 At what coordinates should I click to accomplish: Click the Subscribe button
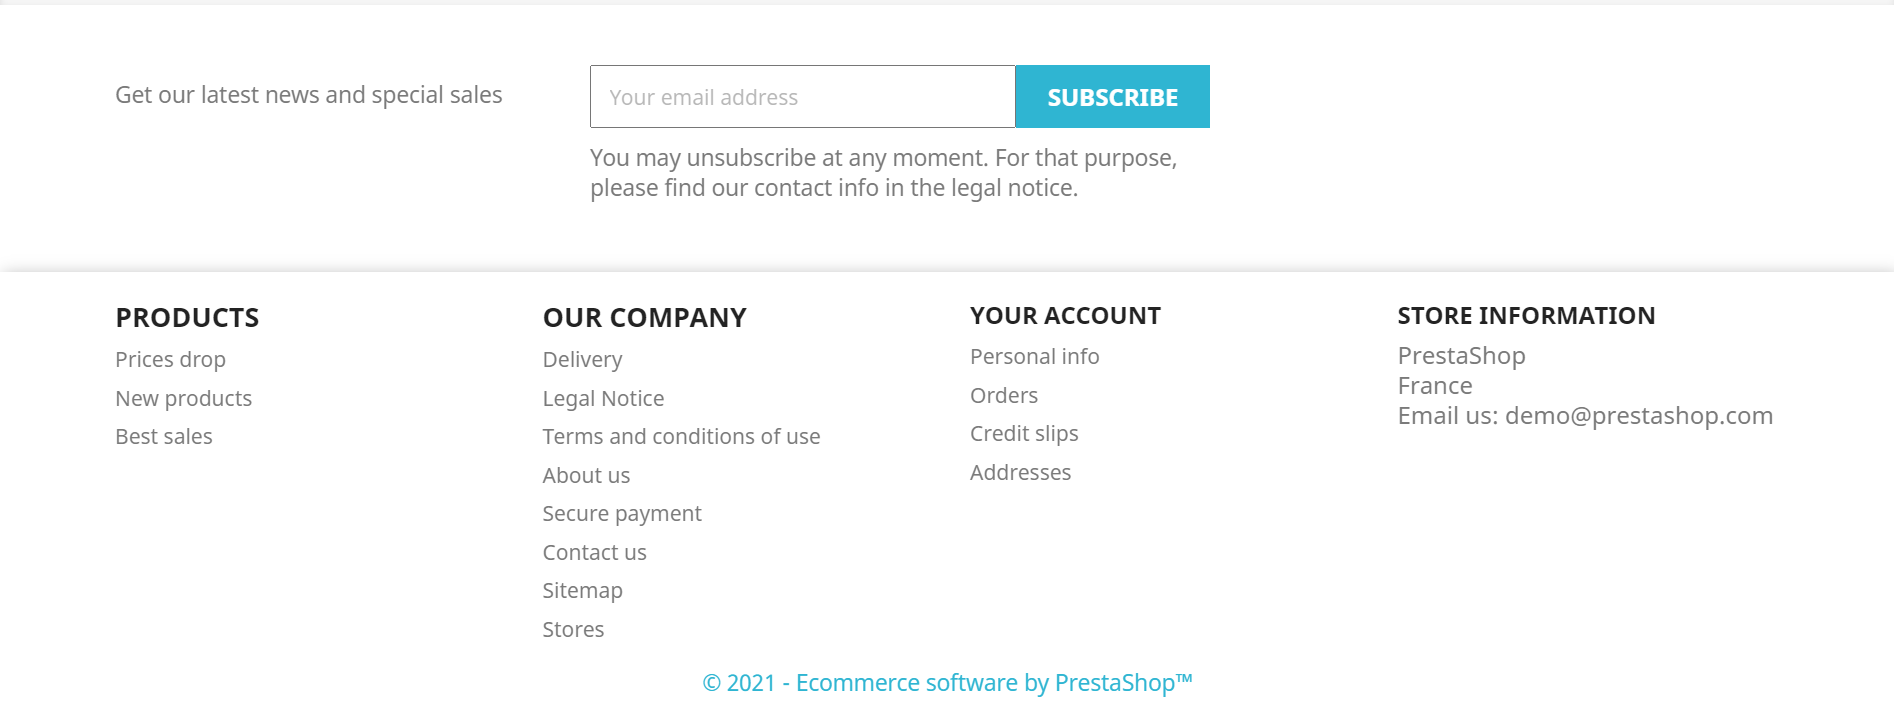[1112, 97]
